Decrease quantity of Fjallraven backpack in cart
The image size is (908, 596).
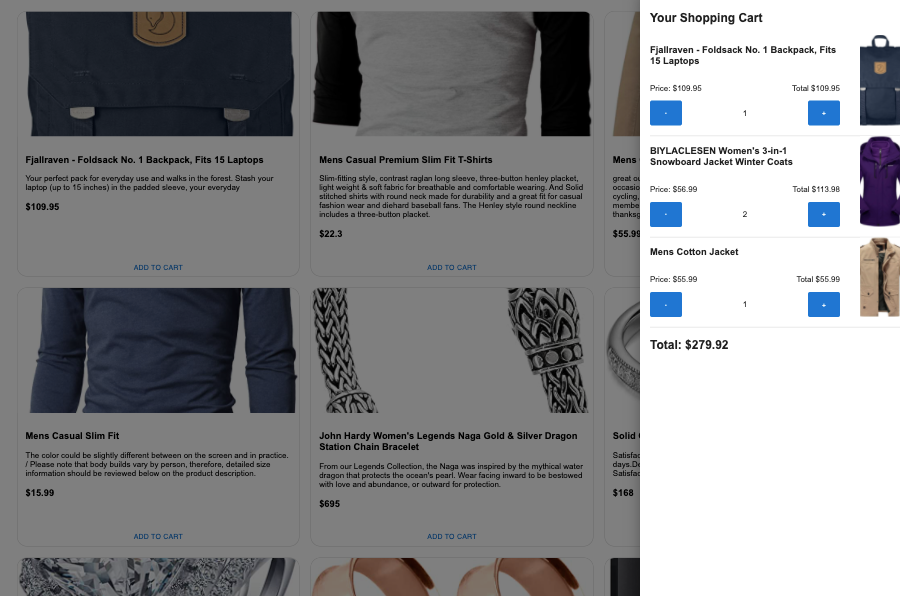[x=665, y=112]
